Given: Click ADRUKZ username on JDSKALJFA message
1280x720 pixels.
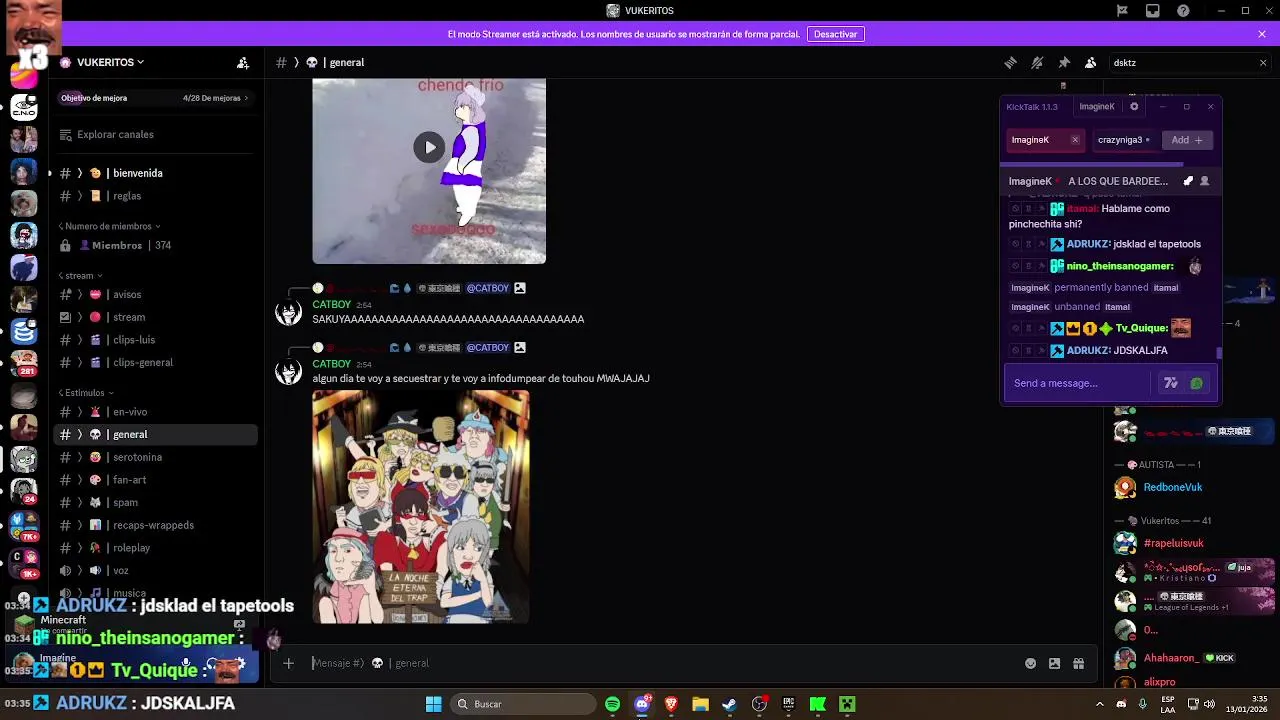Looking at the screenshot, I should pyautogui.click(x=1088, y=350).
